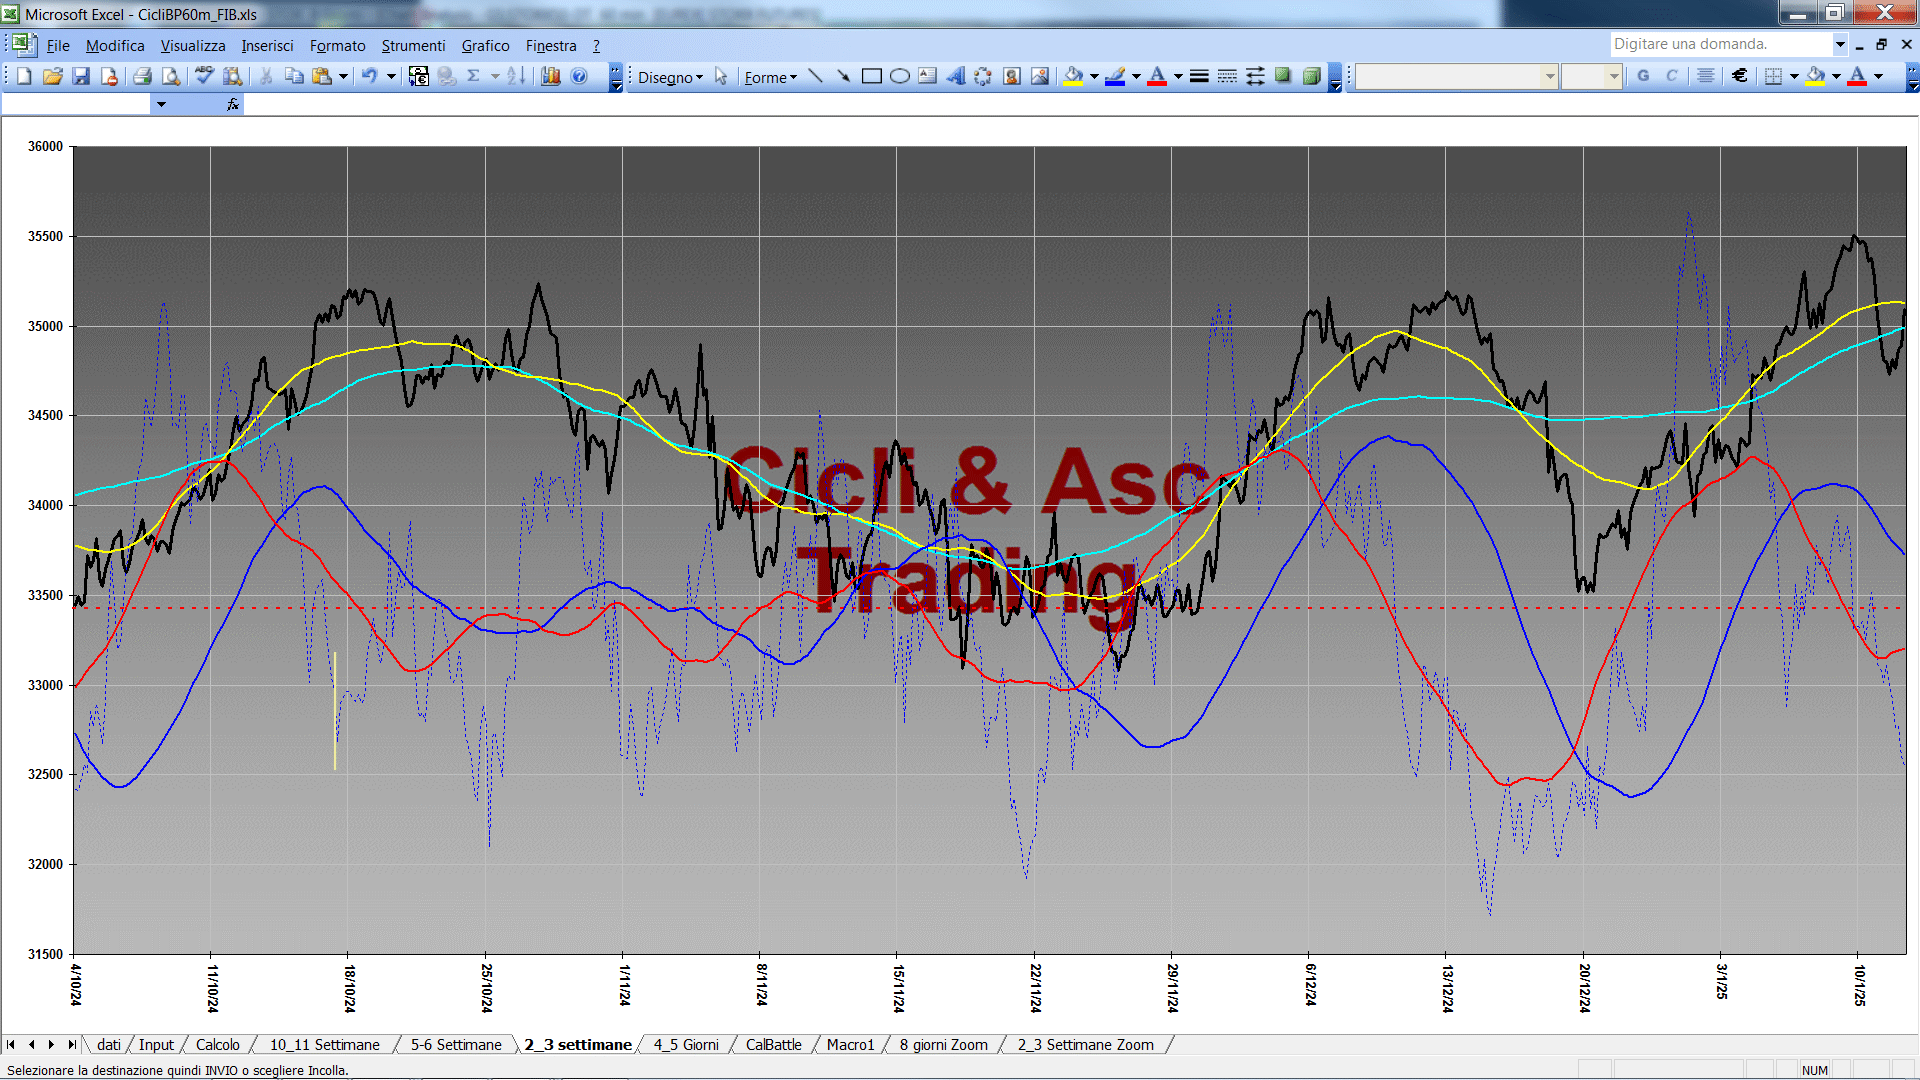1920x1080 pixels.
Task: Switch to 4_5 Giorni sheet tab
Action: [686, 1044]
